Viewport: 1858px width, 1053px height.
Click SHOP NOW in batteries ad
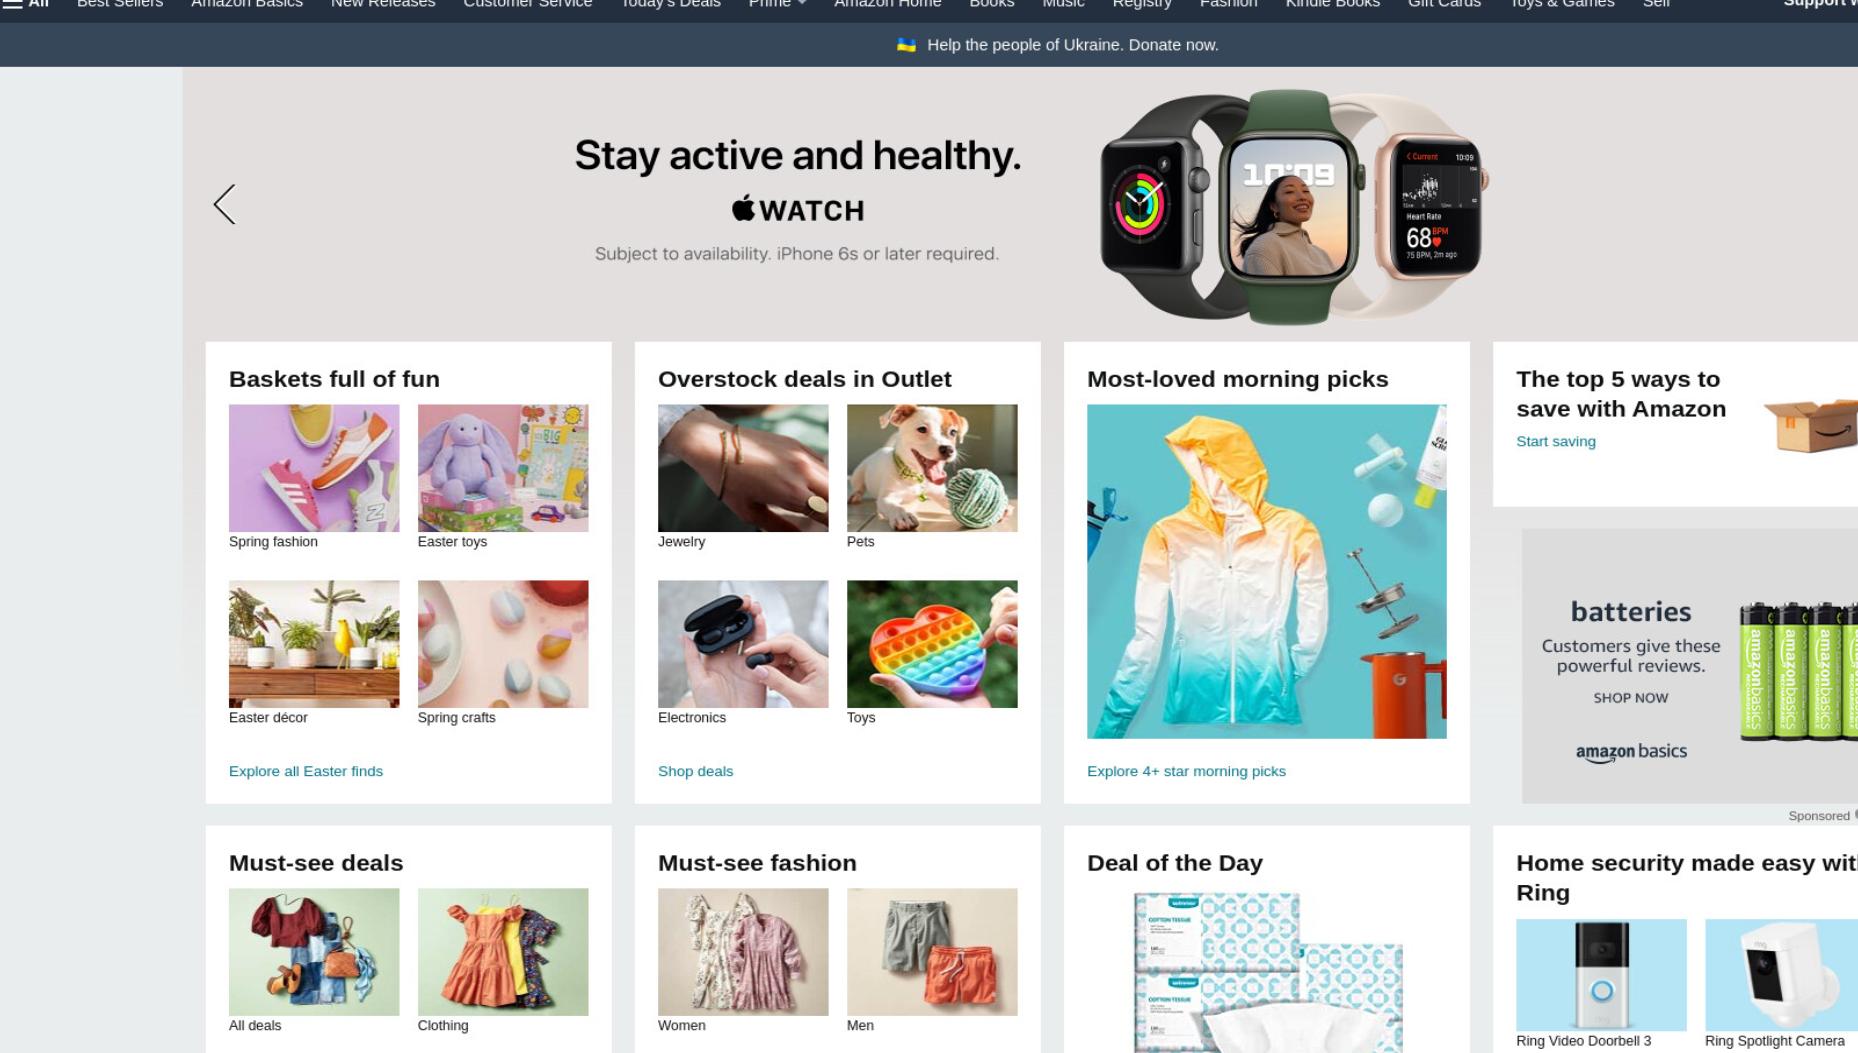tap(1631, 698)
